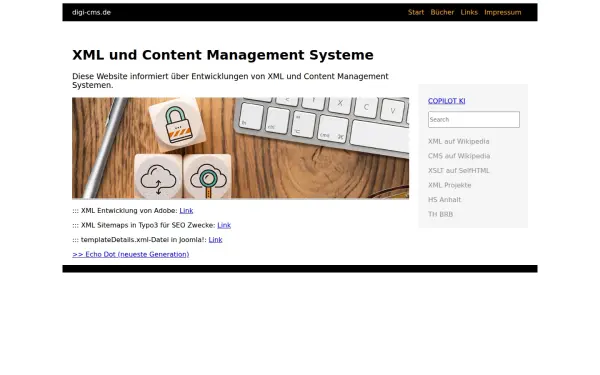The width and height of the screenshot is (600, 375).
Task: Click the intro text 'Diese Website informiert'
Action: point(230,81)
